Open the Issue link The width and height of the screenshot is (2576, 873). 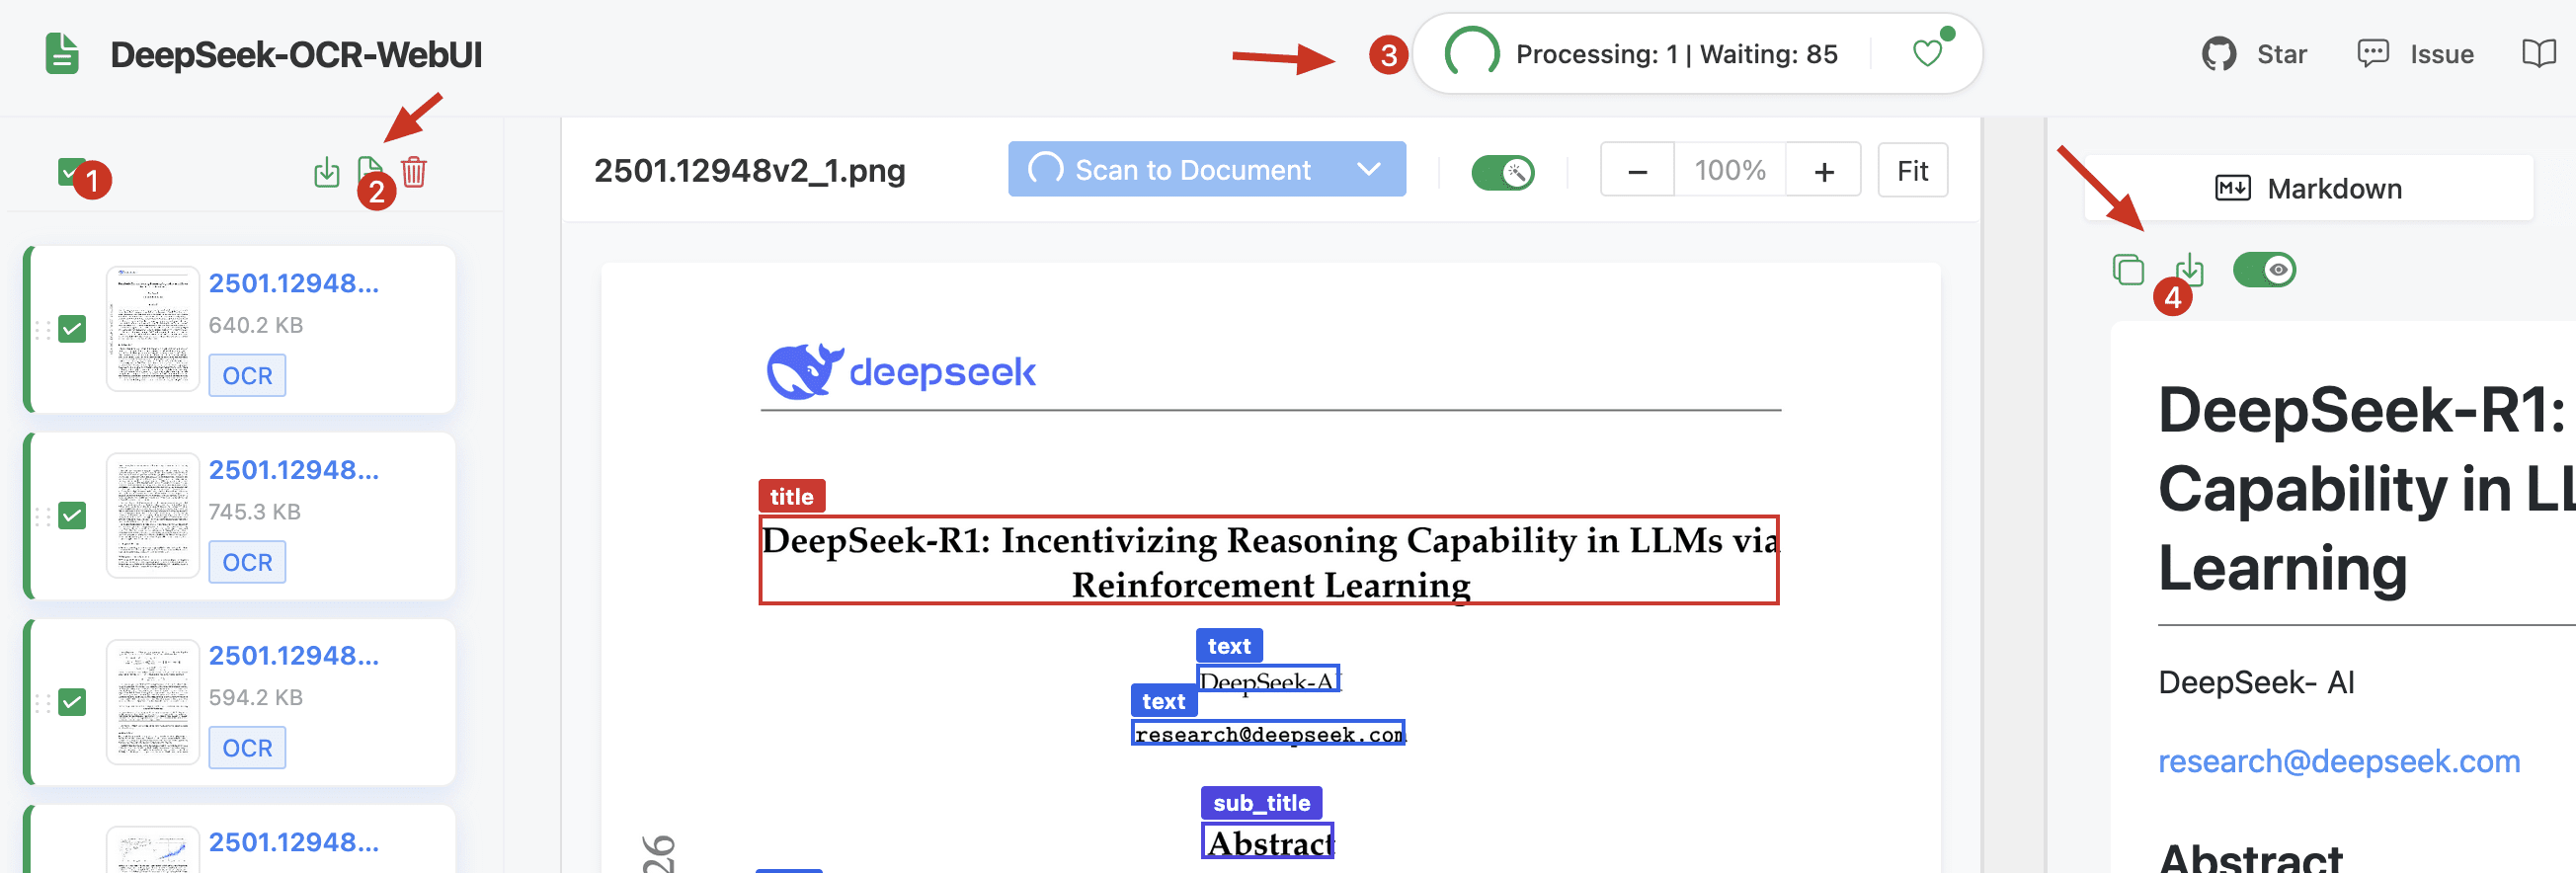[2415, 54]
